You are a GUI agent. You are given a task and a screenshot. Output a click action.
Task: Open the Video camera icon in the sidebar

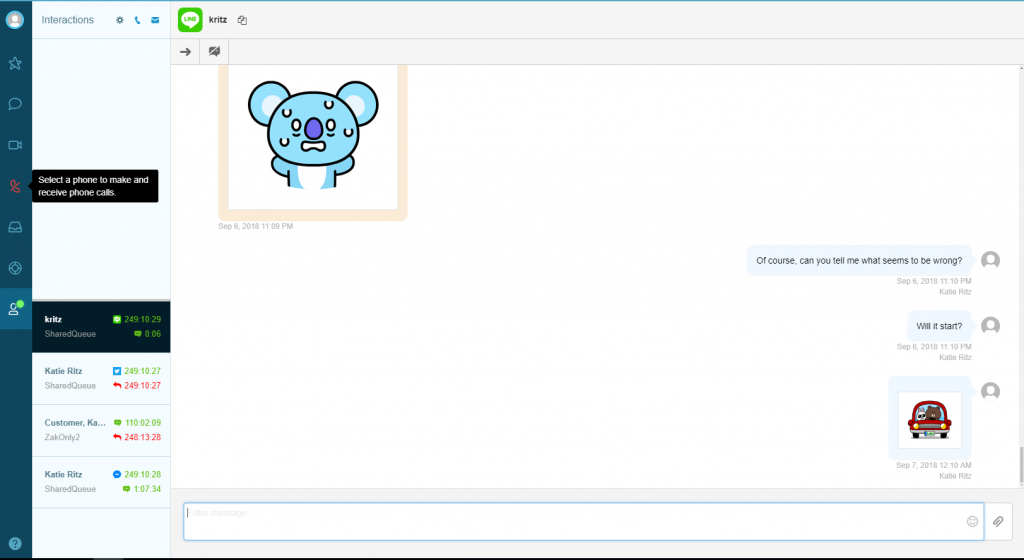point(15,145)
